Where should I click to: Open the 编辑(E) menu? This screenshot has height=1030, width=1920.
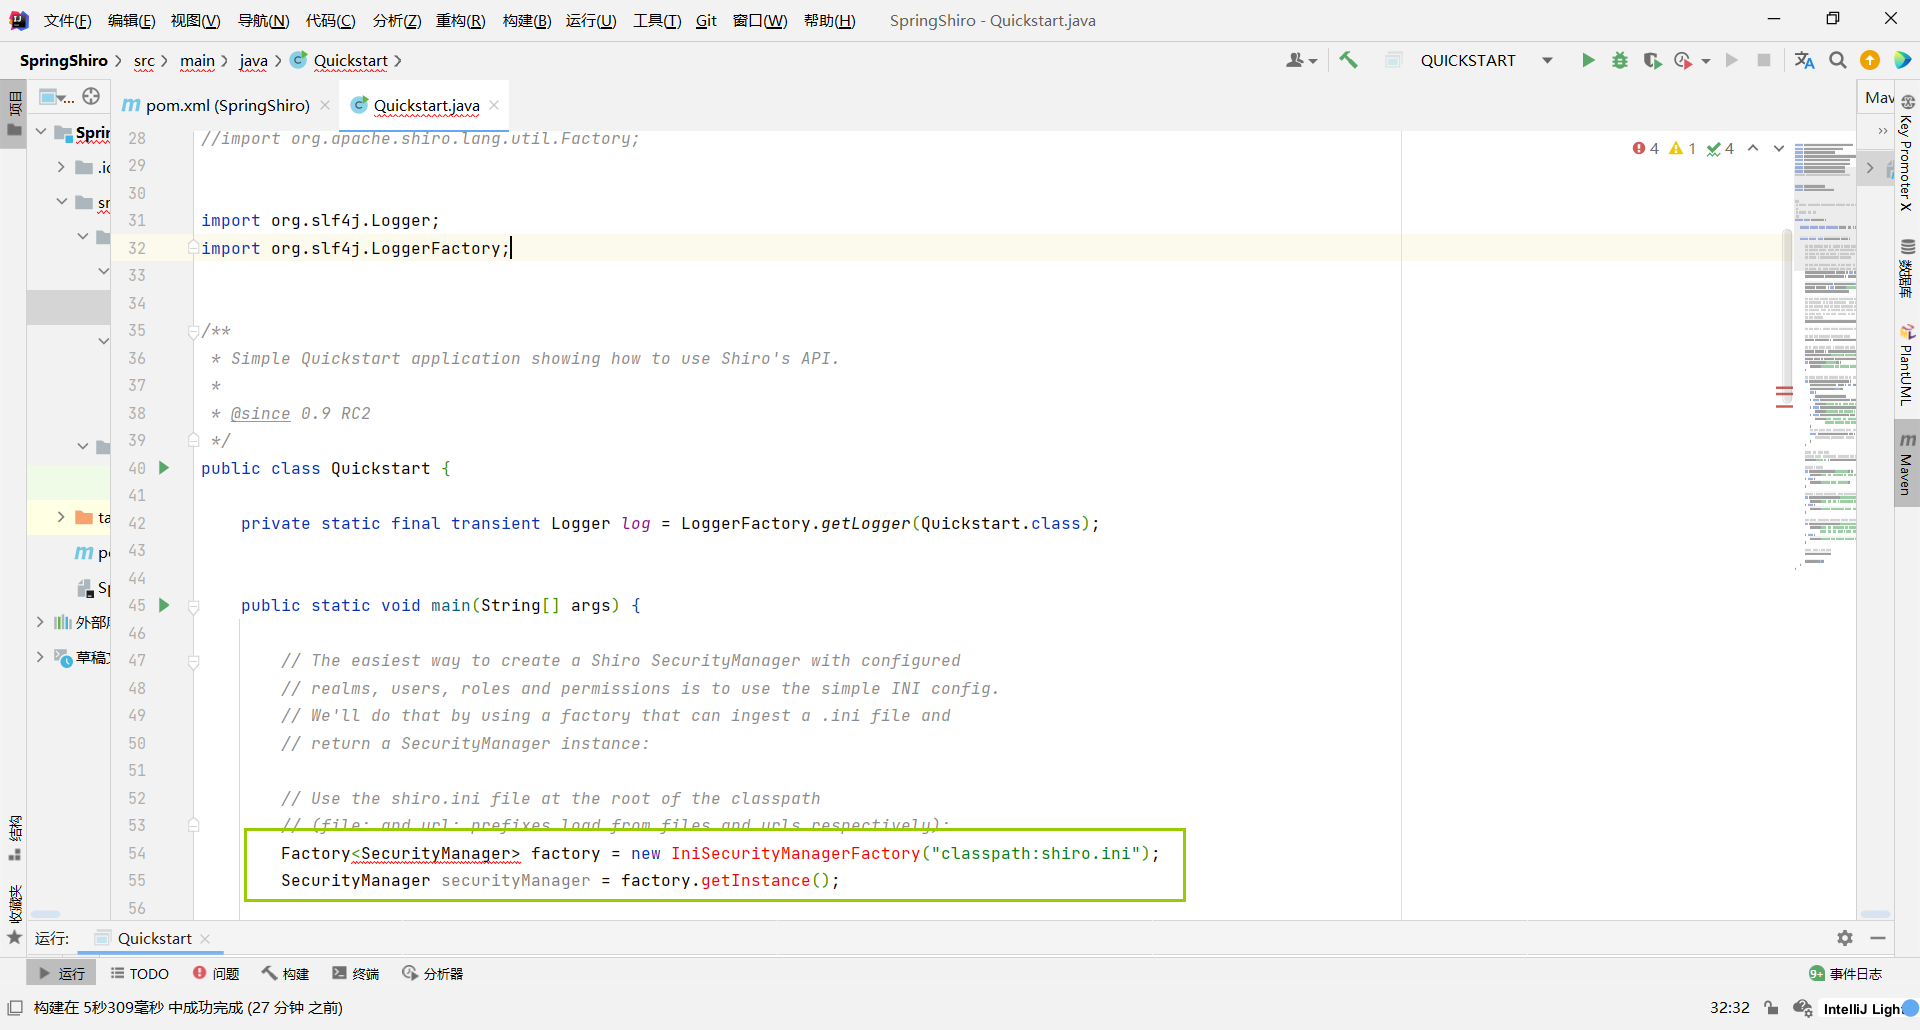[131, 21]
